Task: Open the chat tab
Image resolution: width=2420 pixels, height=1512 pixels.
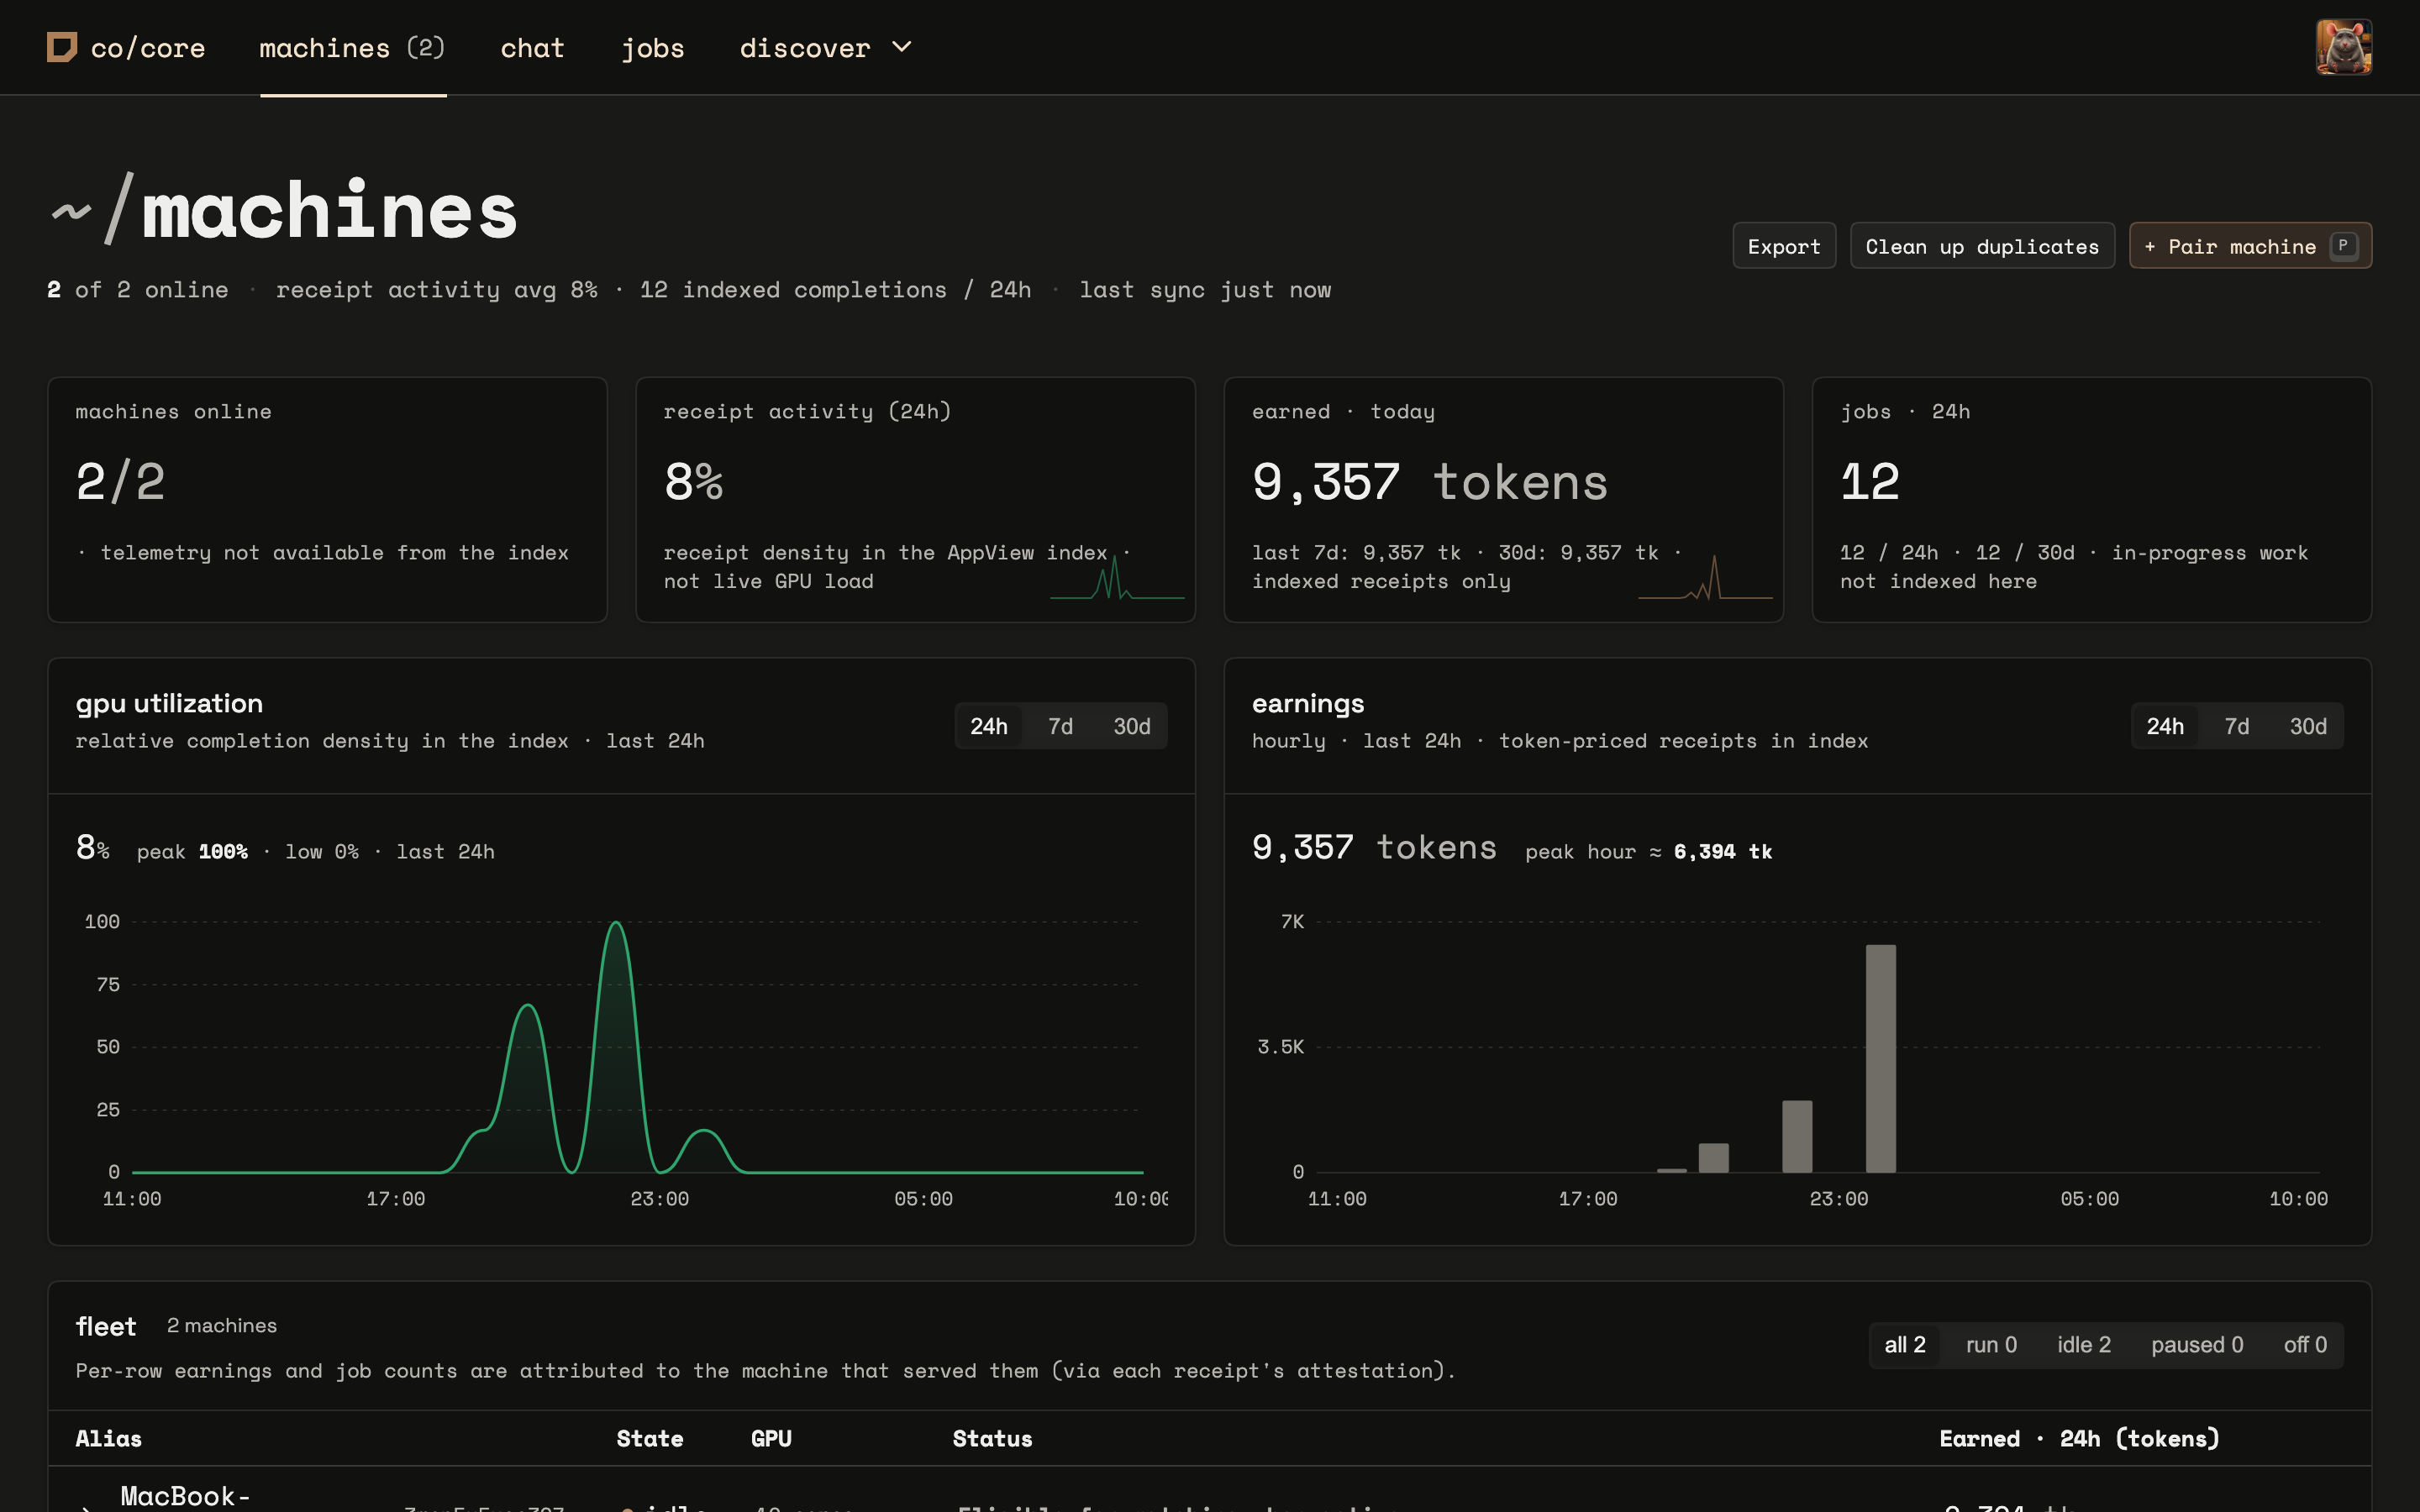Action: (532, 48)
